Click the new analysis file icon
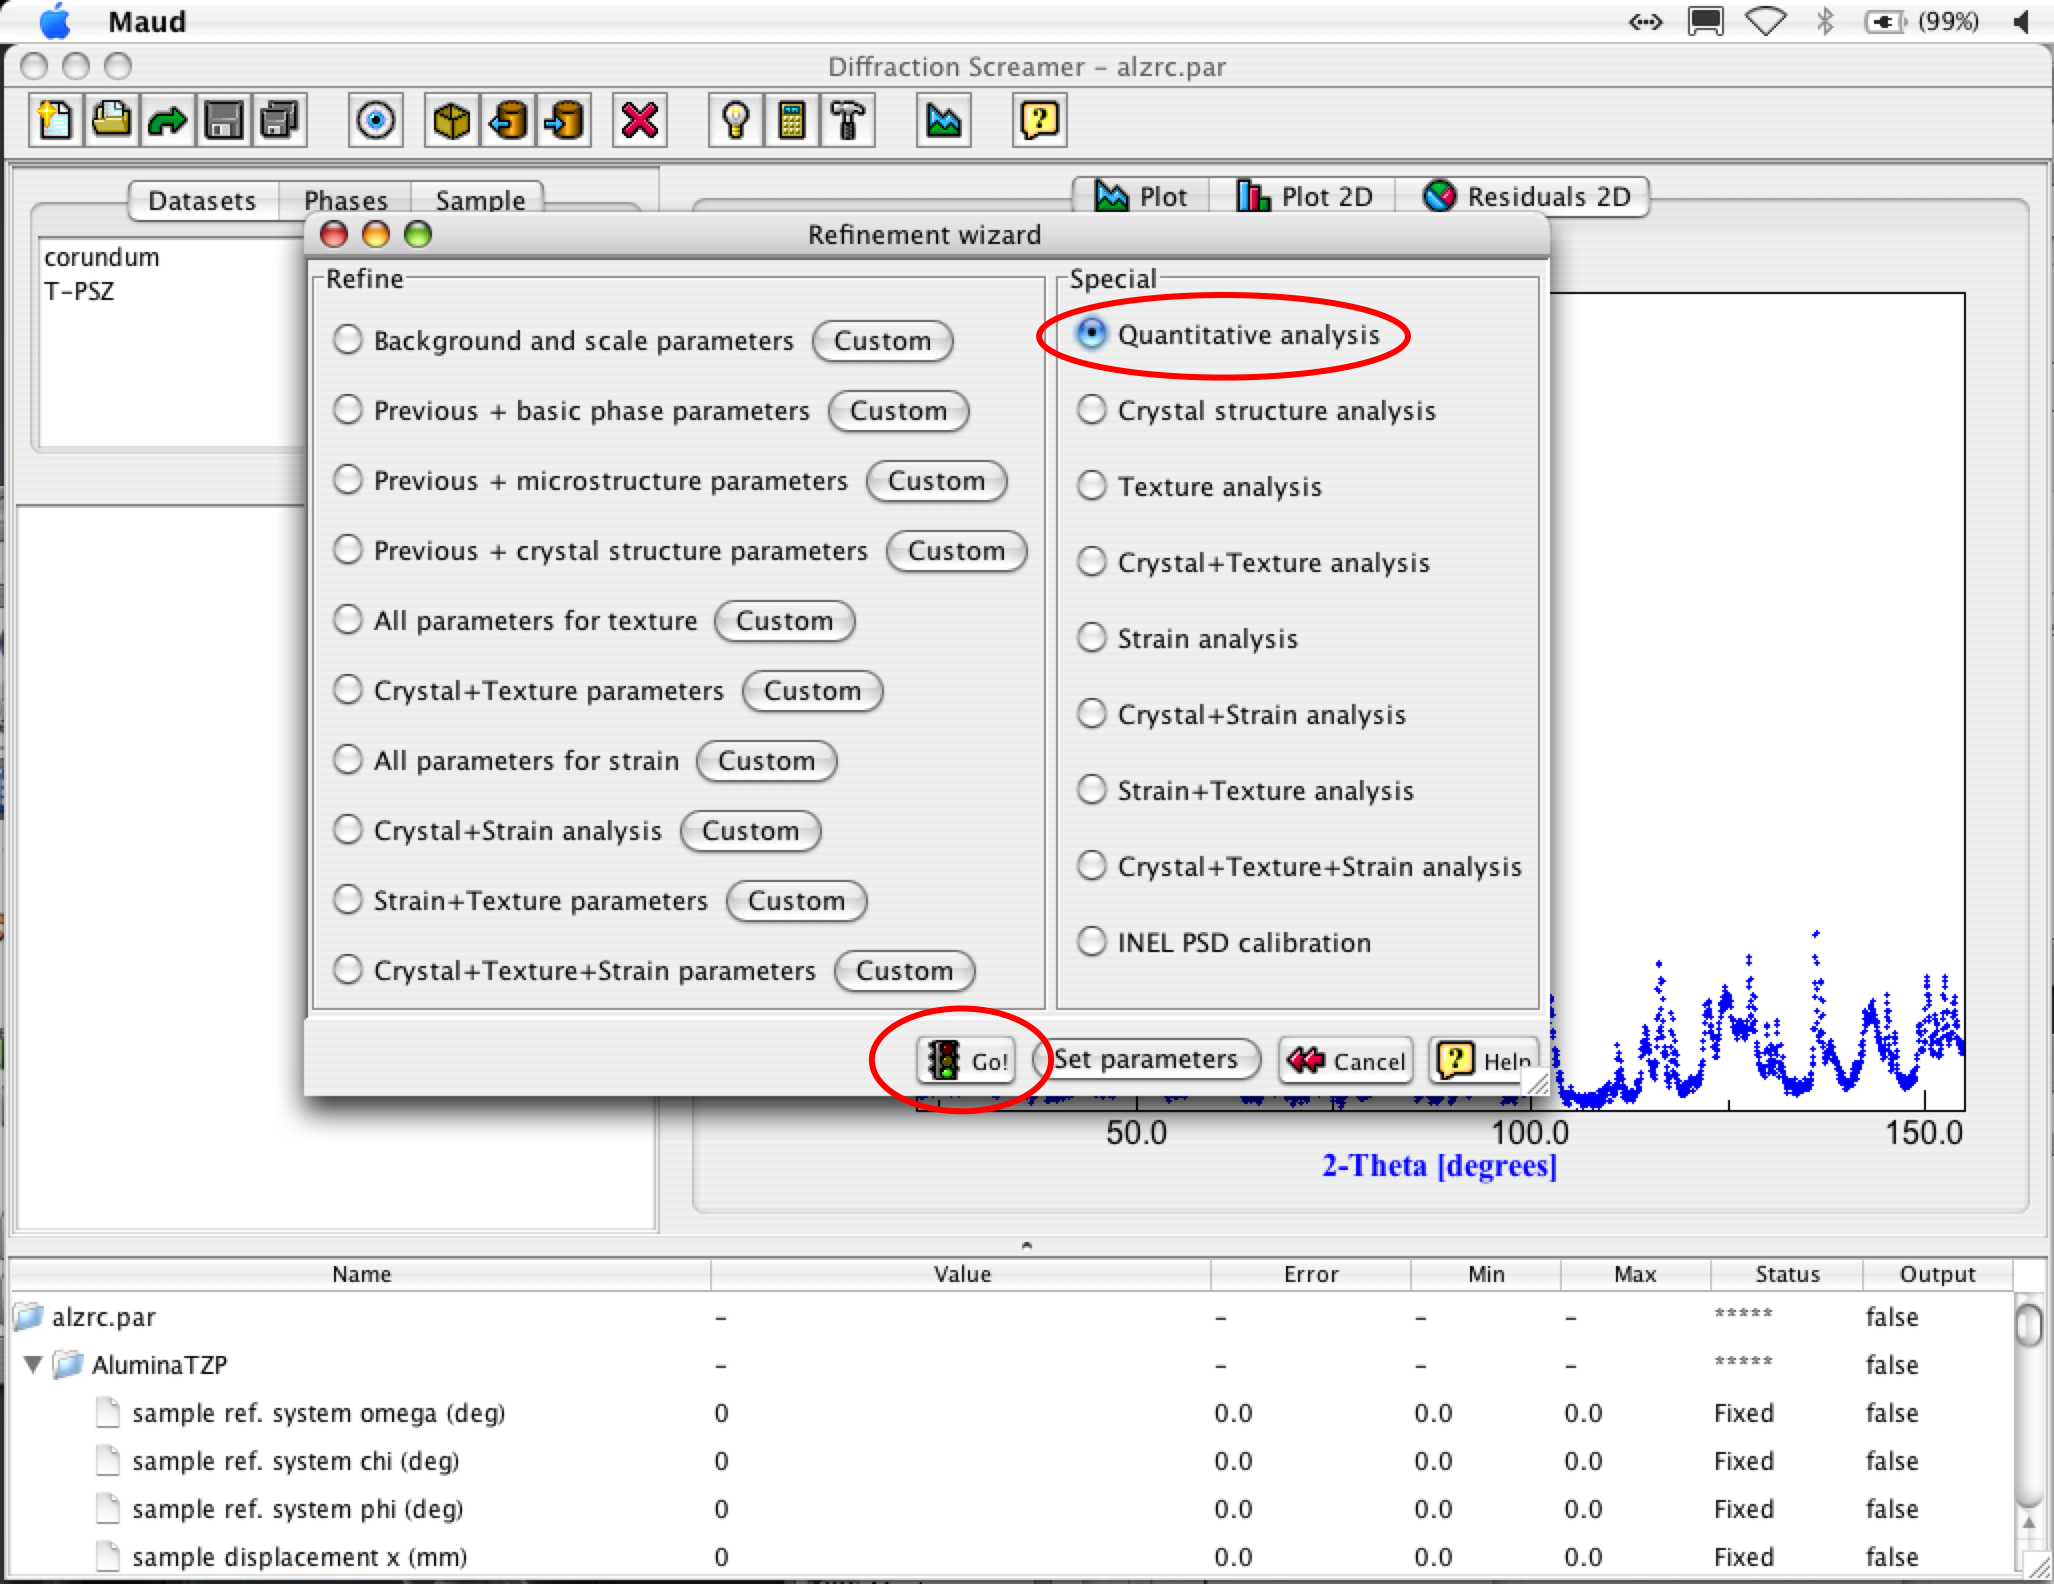The width and height of the screenshot is (2054, 1584). 56,121
